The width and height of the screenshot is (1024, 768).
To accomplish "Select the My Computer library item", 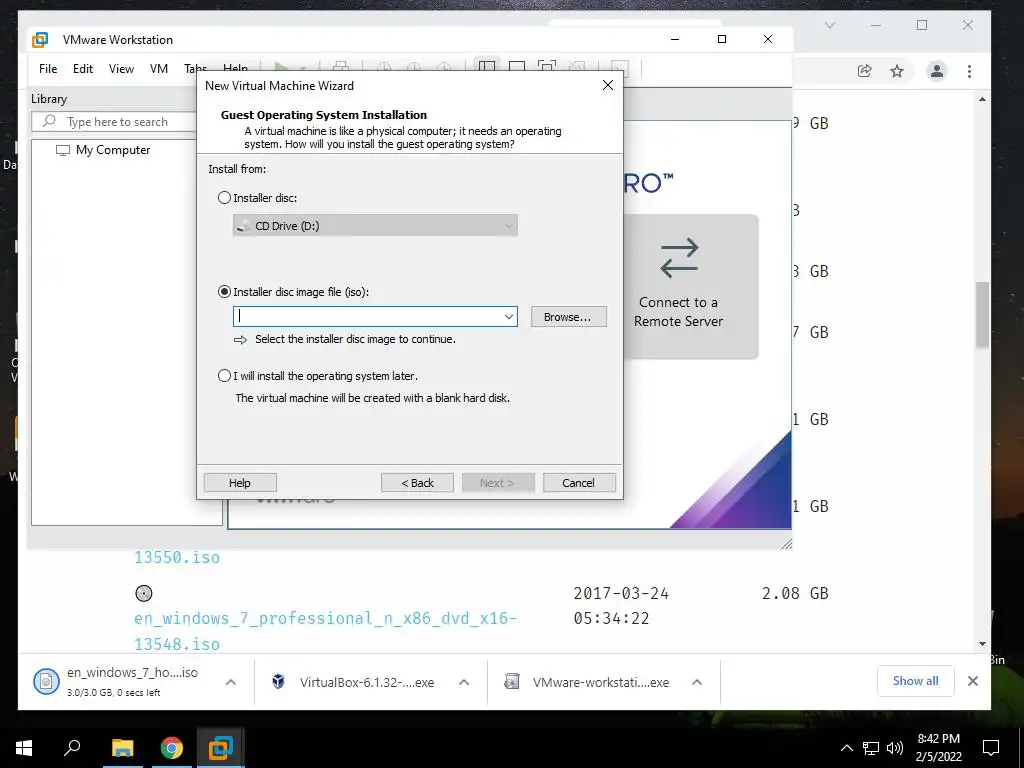I will [103, 150].
